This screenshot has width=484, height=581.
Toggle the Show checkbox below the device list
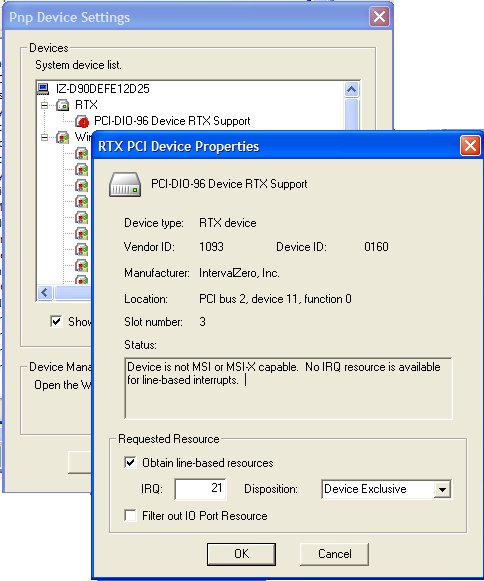[x=56, y=321]
